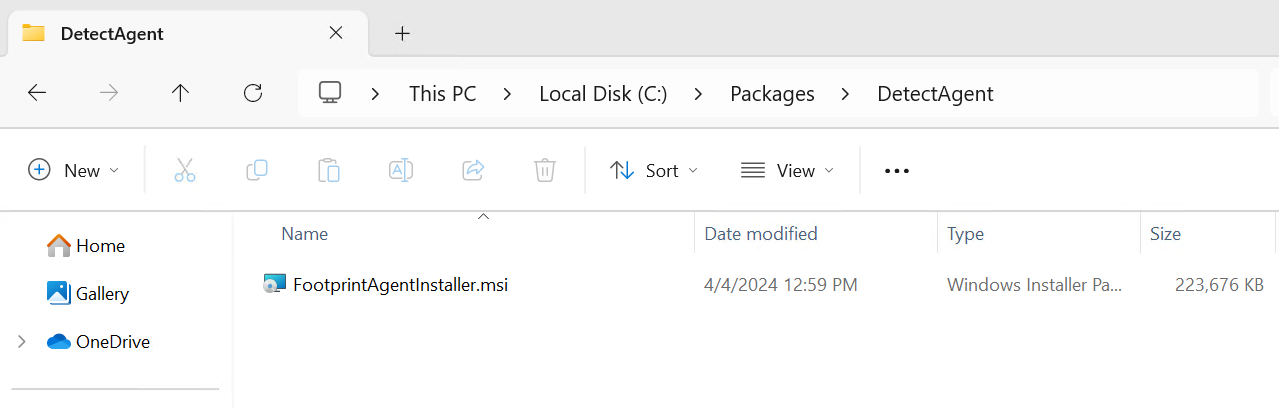The width and height of the screenshot is (1279, 408).
Task: Open the See more ellipsis menu
Action: coord(897,171)
